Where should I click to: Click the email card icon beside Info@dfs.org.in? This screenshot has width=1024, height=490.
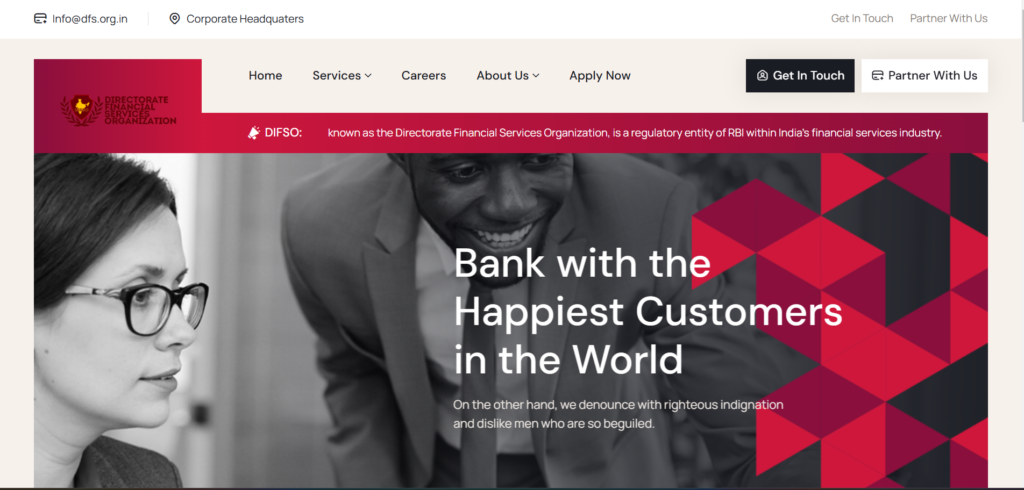(40, 18)
